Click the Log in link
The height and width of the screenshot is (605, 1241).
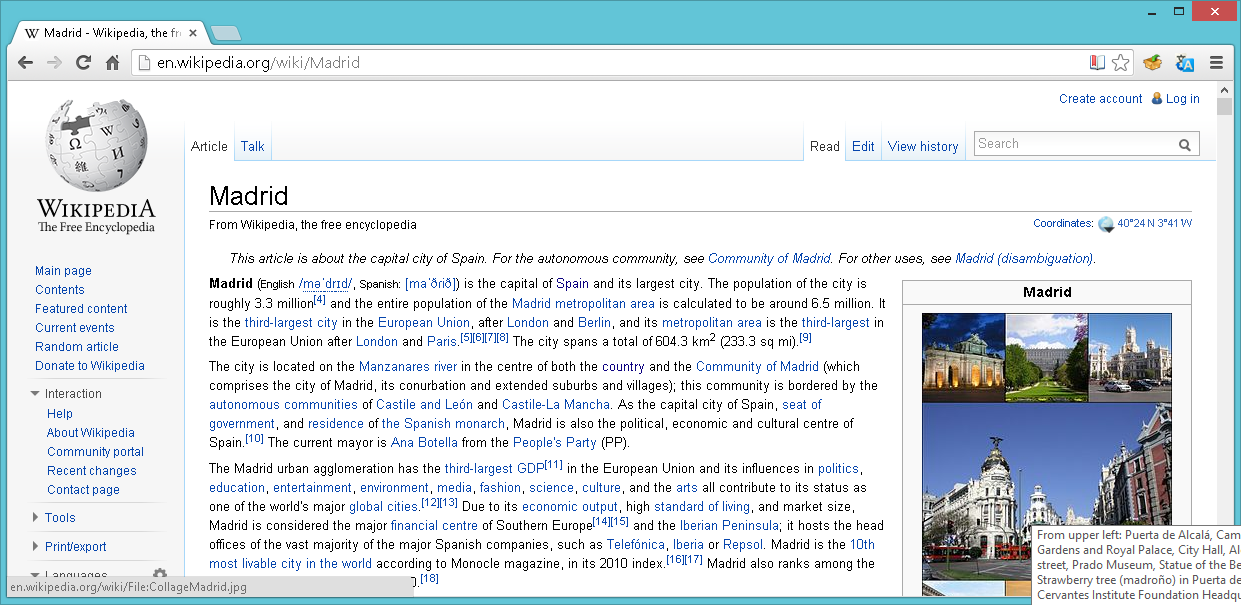[1182, 99]
